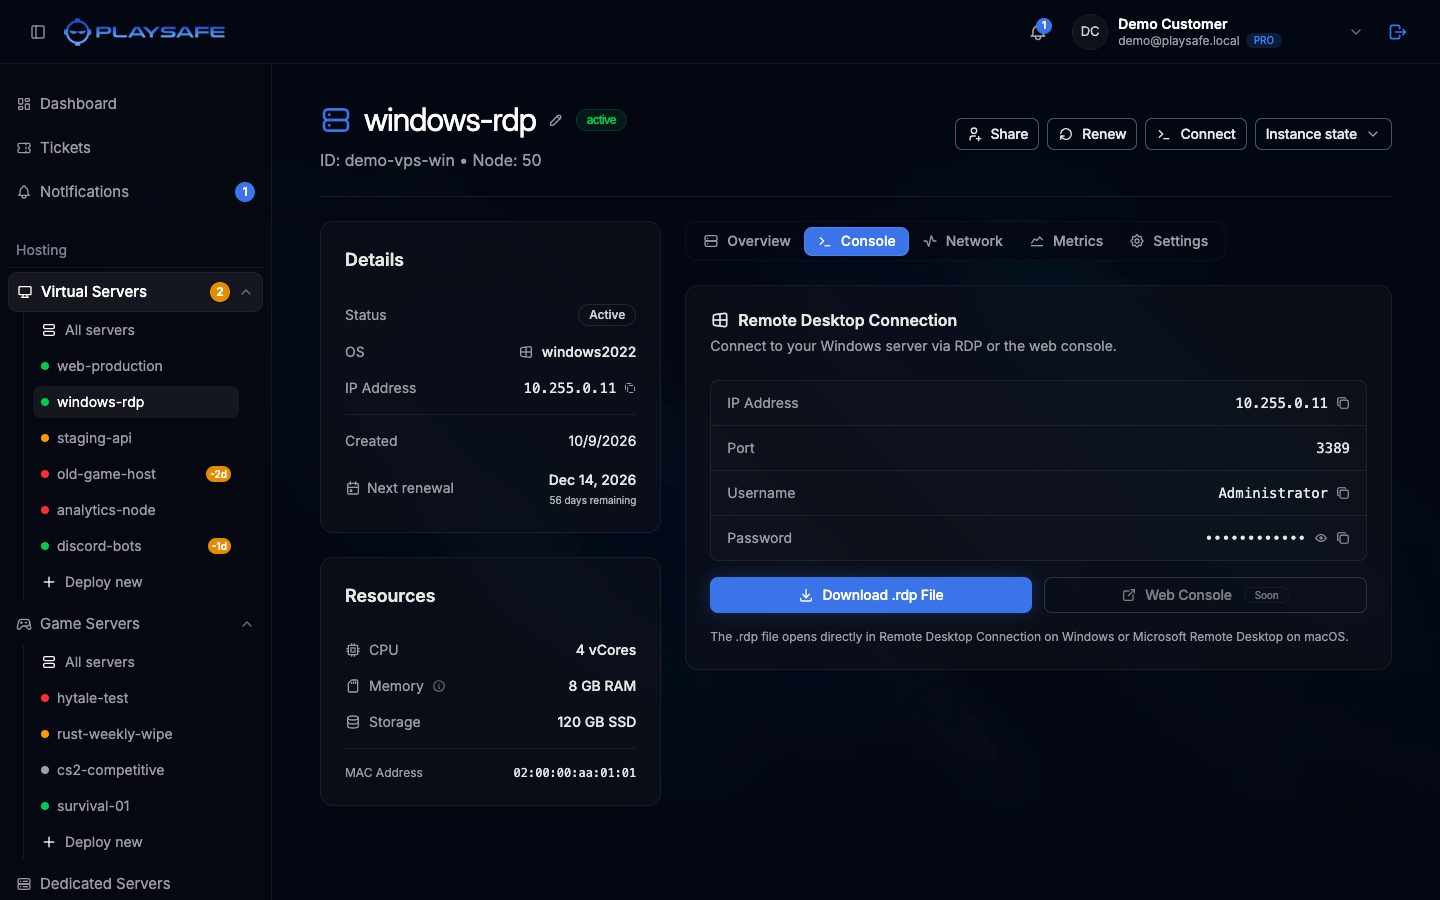Select staging-api server

click(136, 438)
